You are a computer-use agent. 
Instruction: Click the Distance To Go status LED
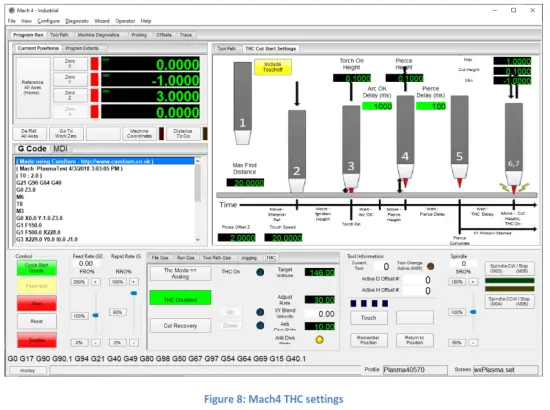(x=205, y=134)
